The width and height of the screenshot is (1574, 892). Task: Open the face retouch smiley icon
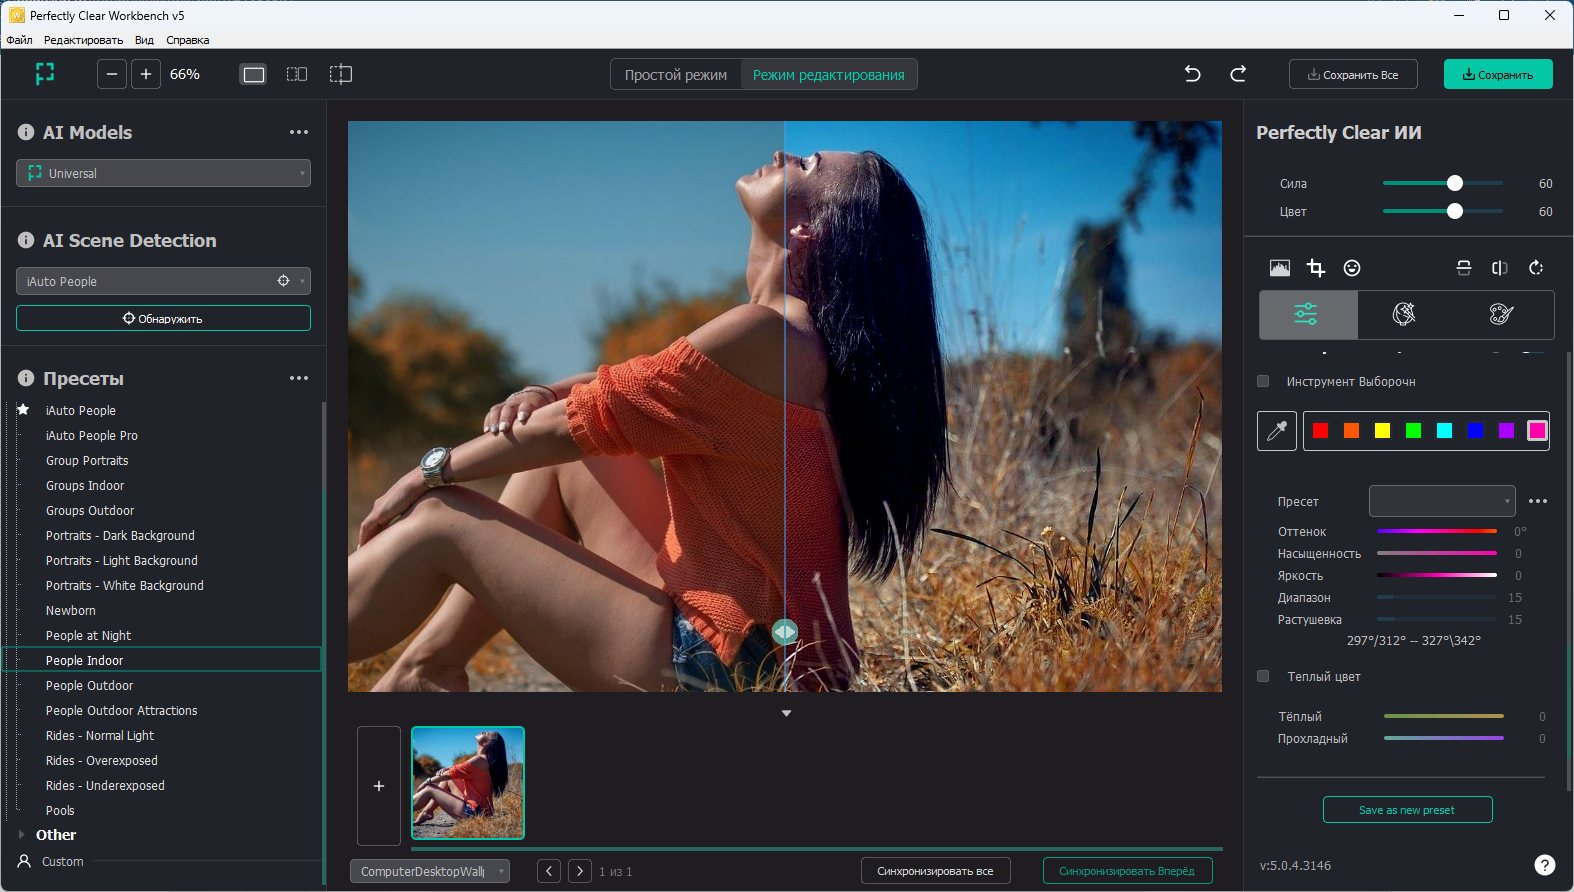point(1352,268)
